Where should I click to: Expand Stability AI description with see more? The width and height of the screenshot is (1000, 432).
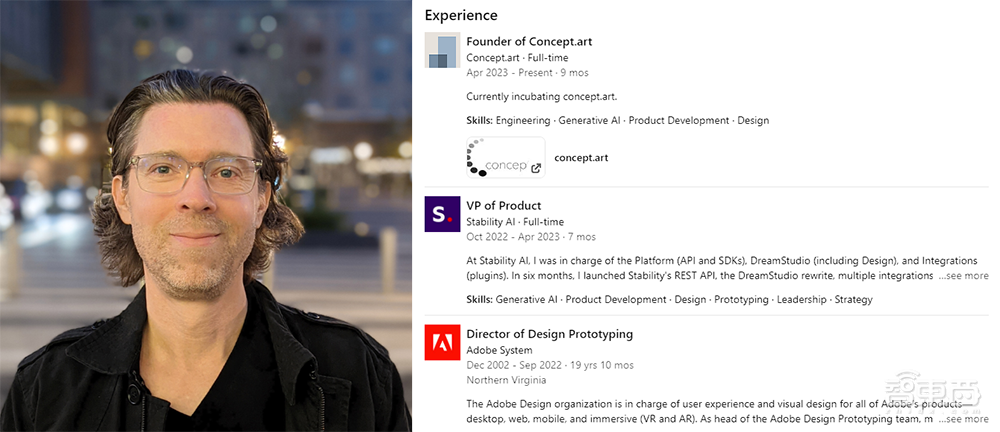[x=963, y=276]
